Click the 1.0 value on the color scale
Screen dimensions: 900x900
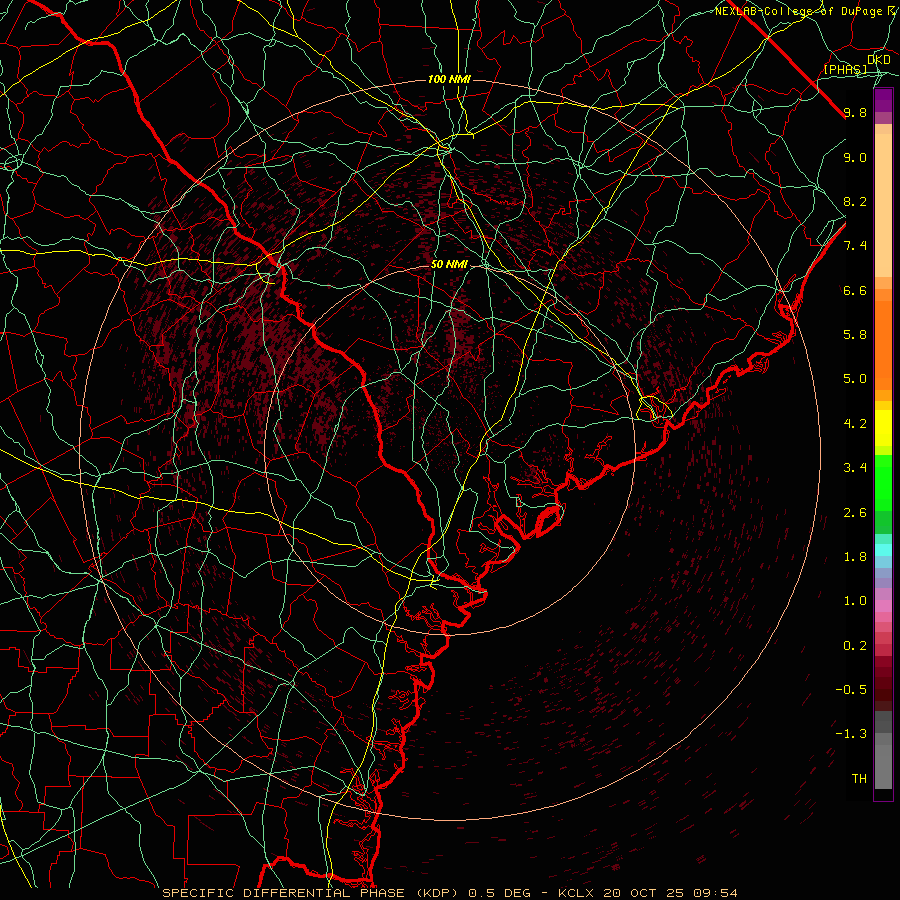pyautogui.click(x=855, y=601)
